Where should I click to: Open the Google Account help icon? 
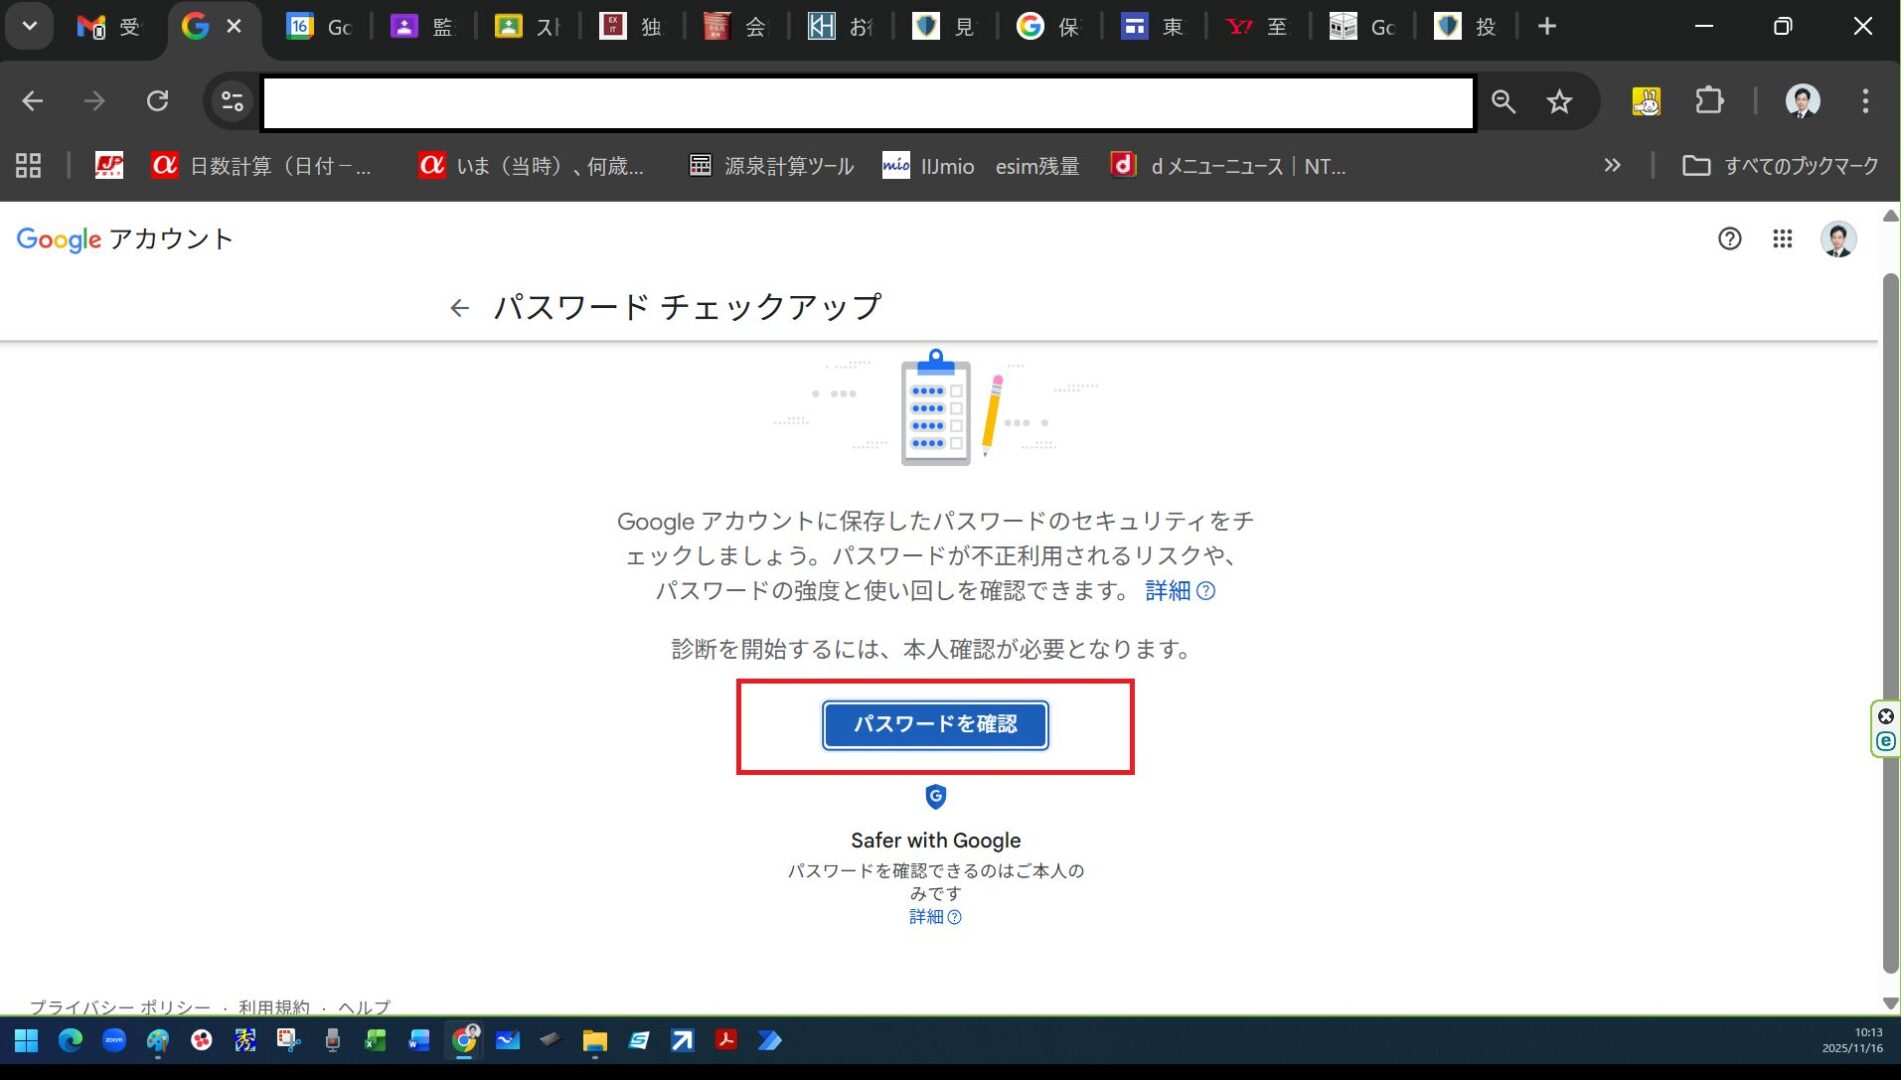1729,239
